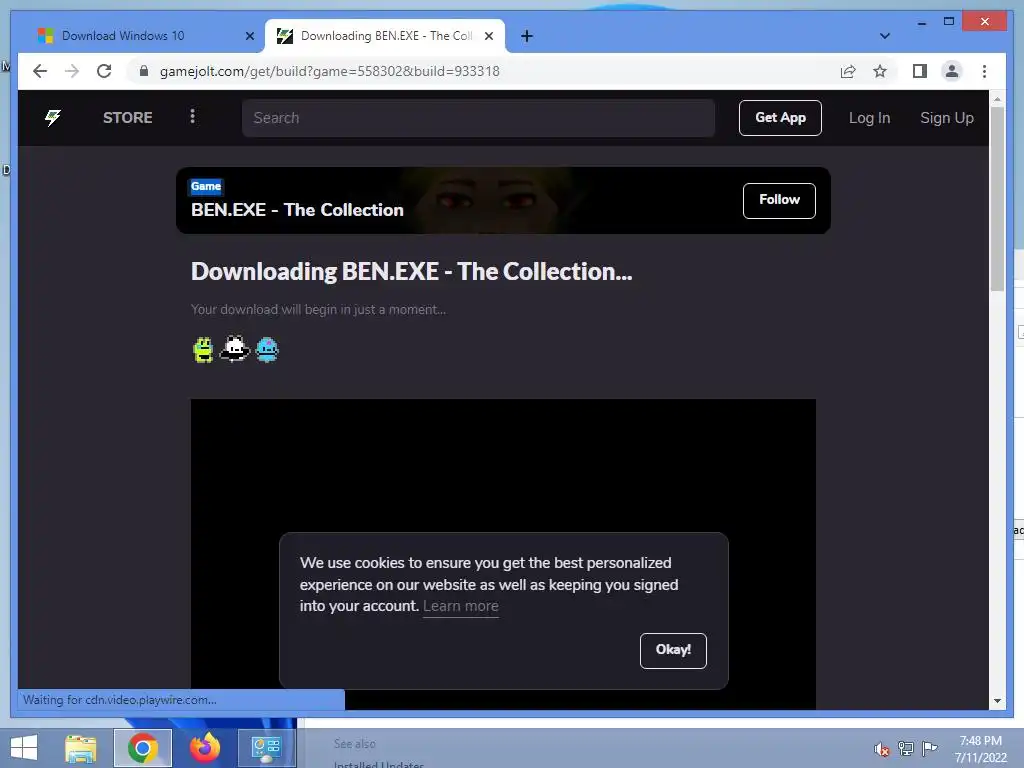
Task: Click 'Your download will begin' text
Action: pyautogui.click(x=318, y=310)
